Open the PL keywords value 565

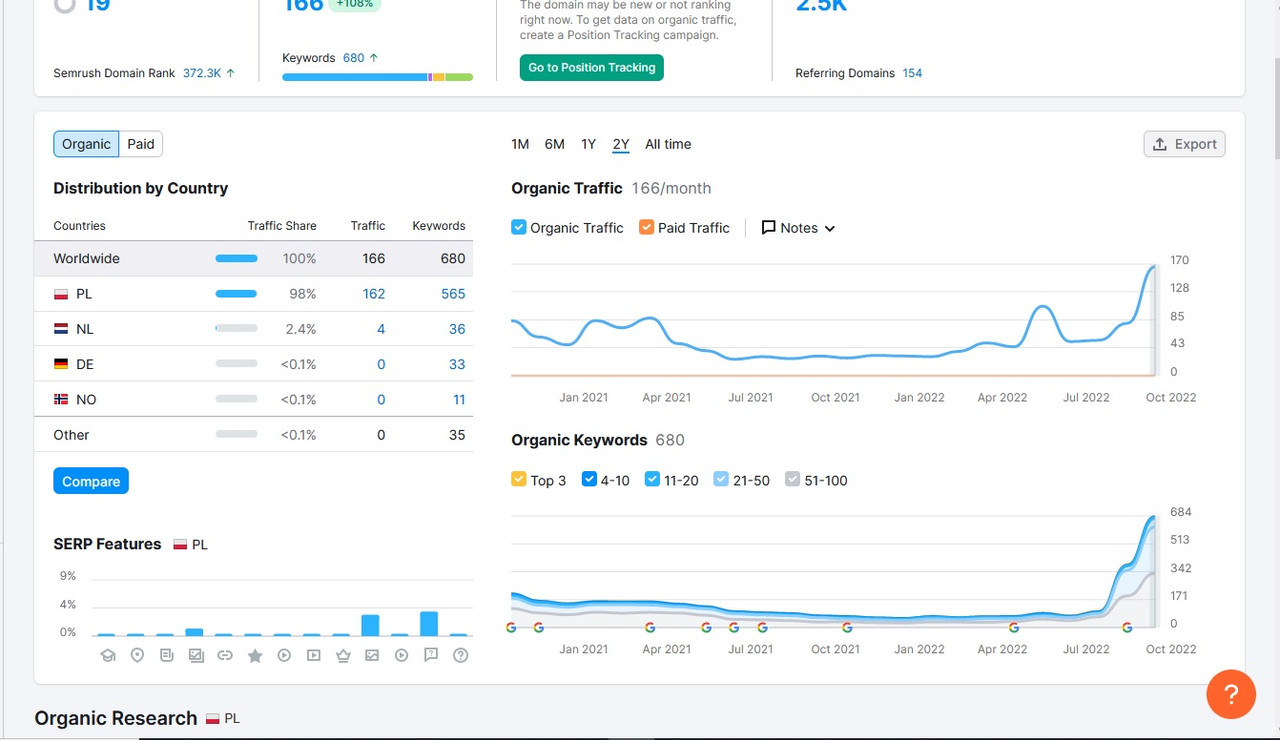coord(453,294)
